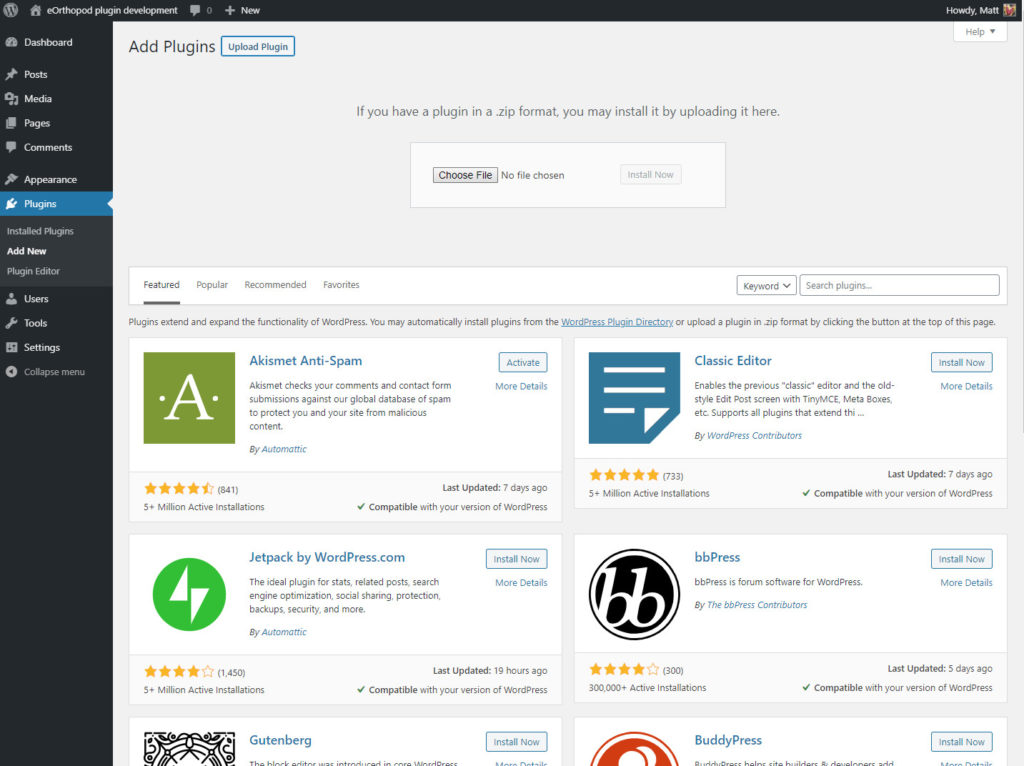Click Install Now in the upload box
Screen dimensions: 1024x766
coord(650,174)
